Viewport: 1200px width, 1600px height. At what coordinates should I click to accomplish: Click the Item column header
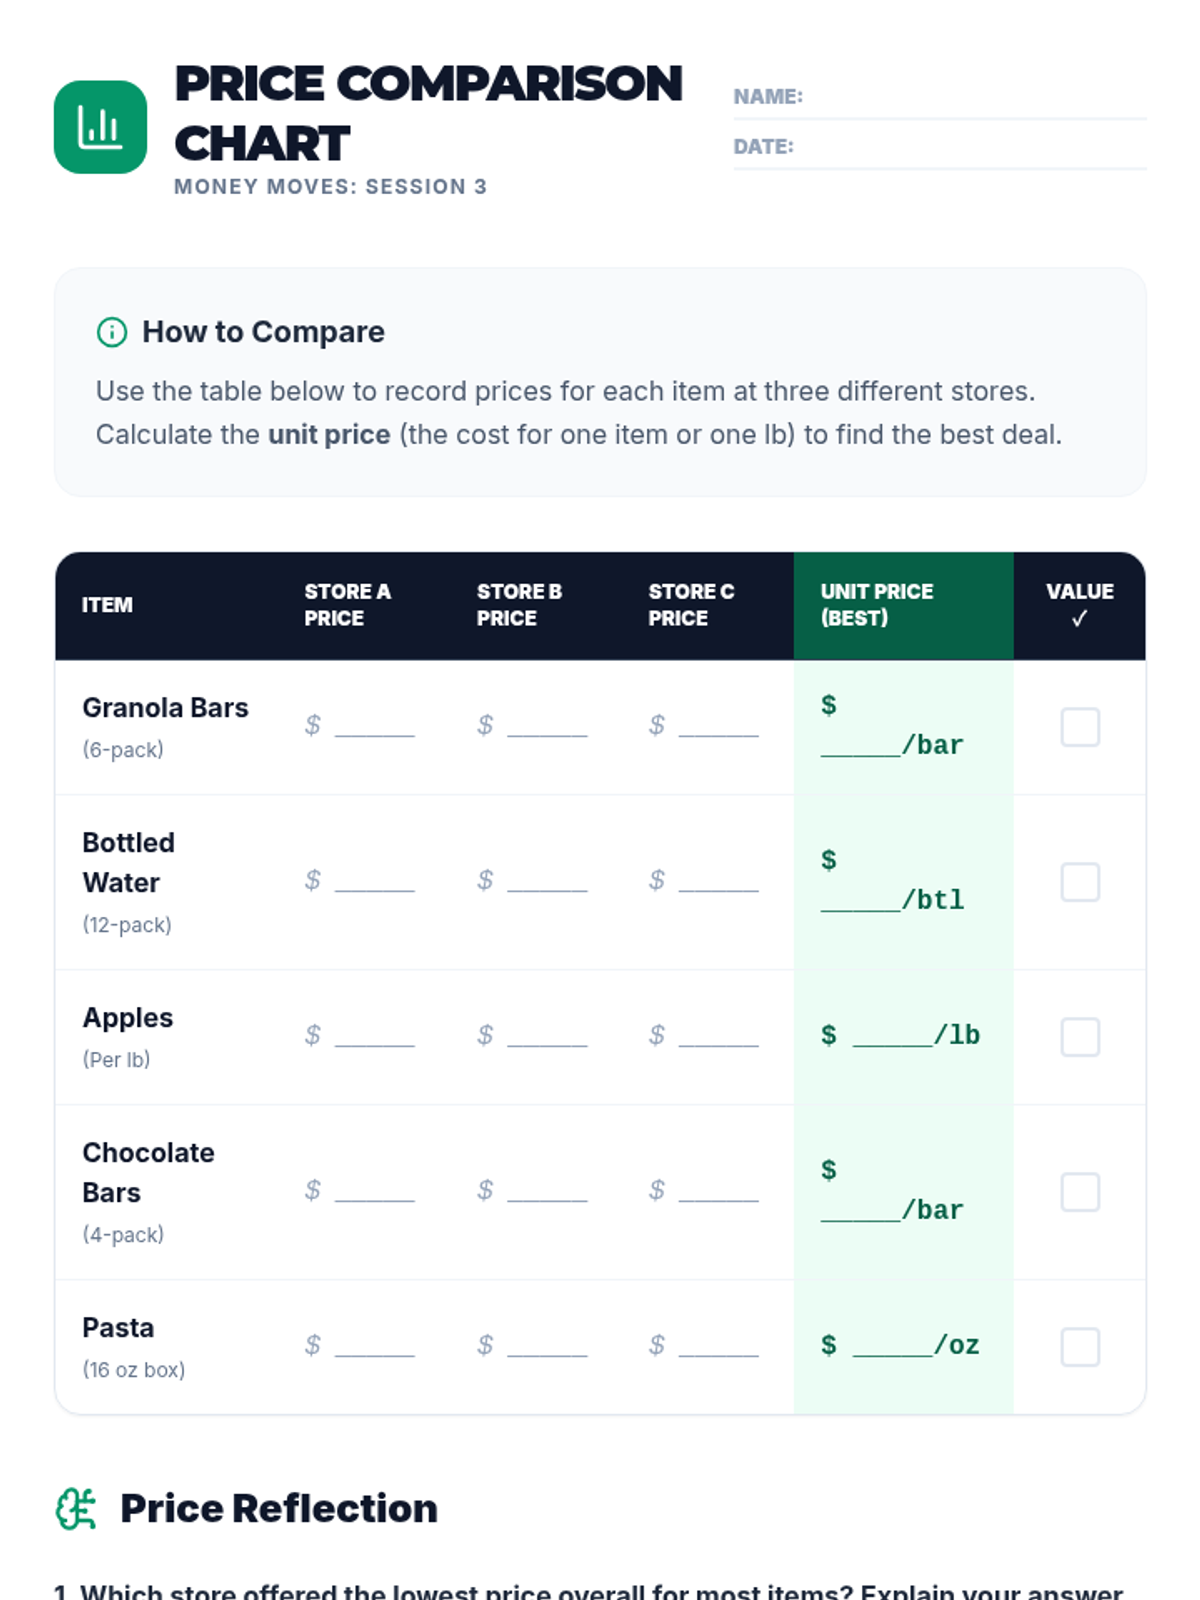[x=107, y=605]
